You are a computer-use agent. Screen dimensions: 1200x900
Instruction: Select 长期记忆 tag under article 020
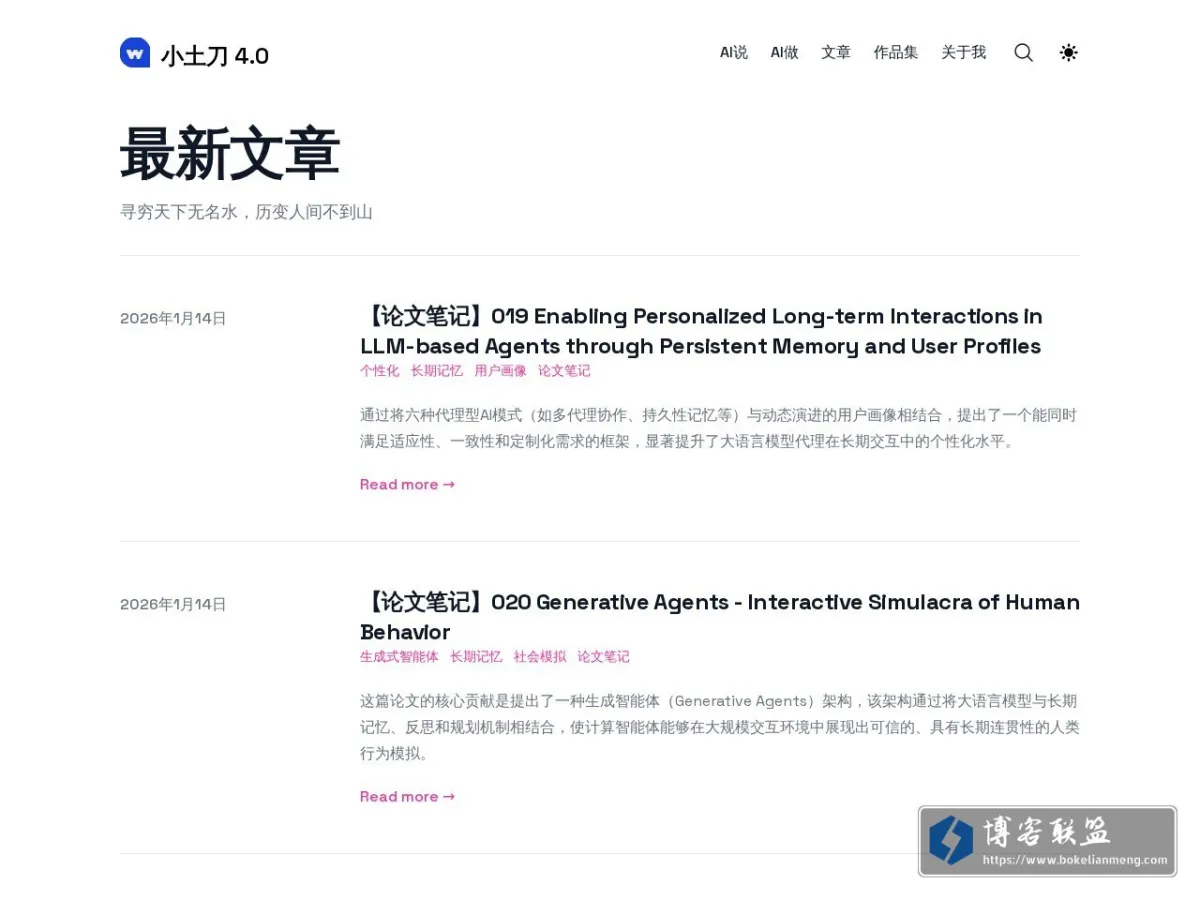click(x=476, y=657)
